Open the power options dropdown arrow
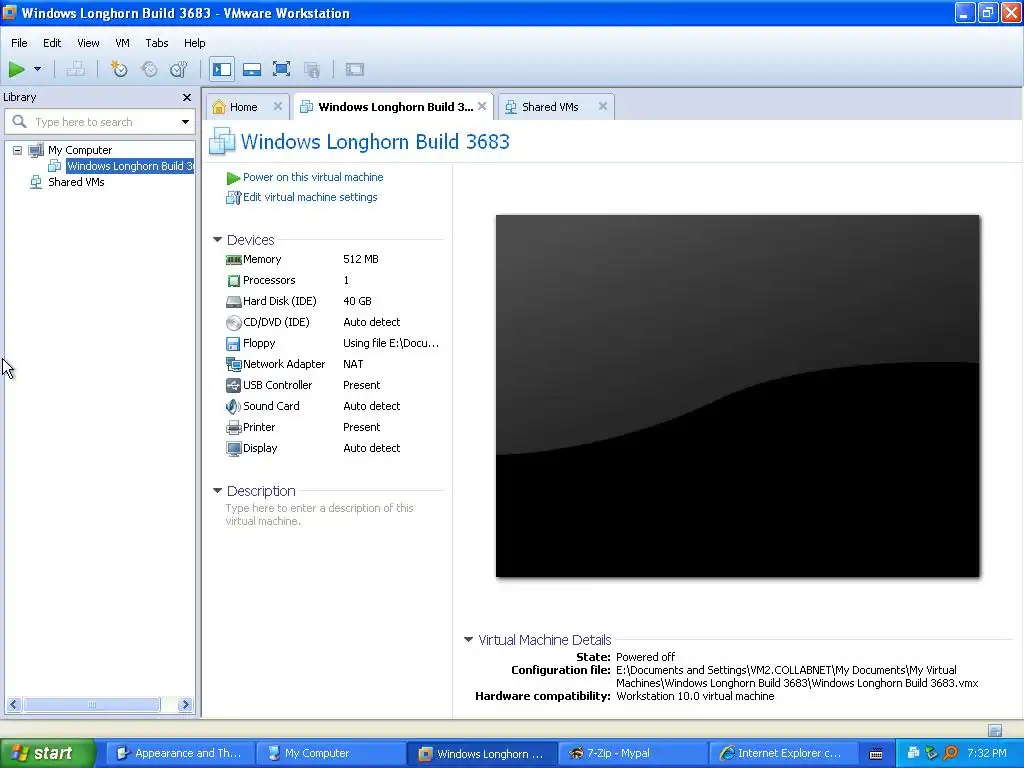 pyautogui.click(x=37, y=69)
